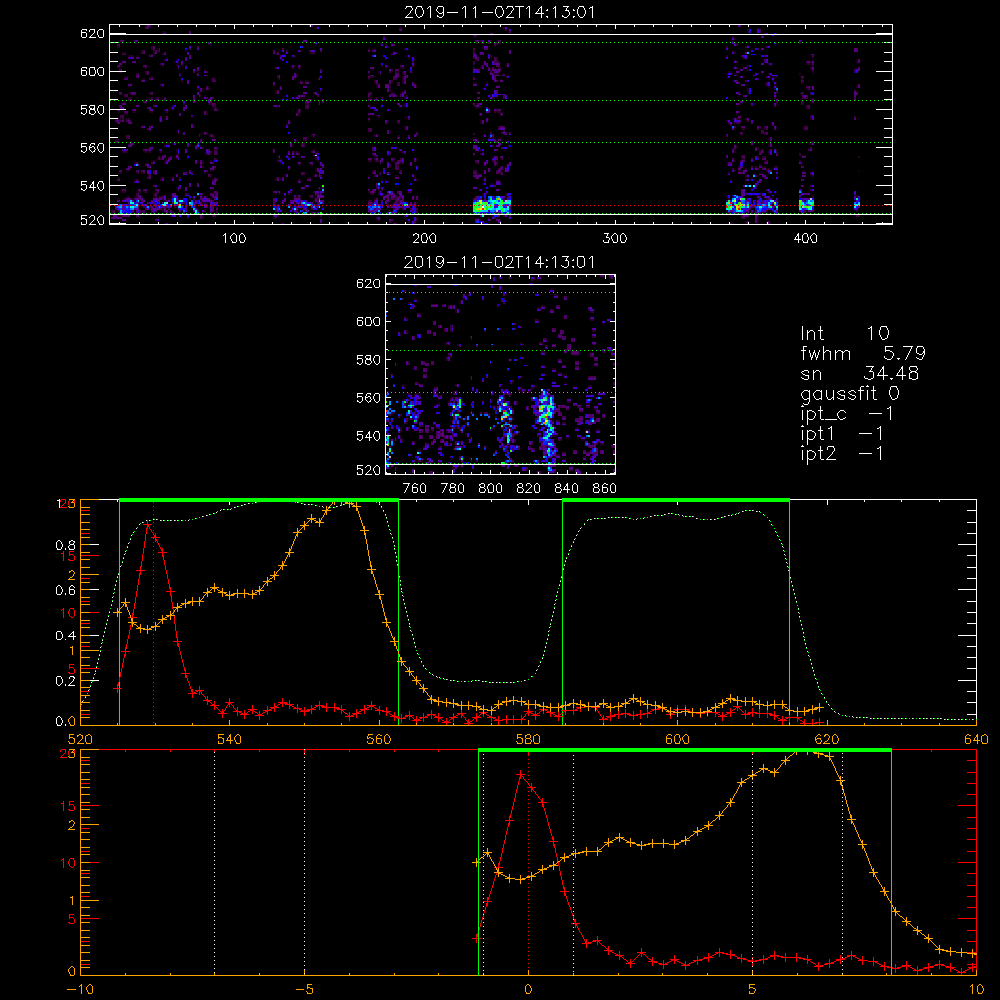
Task: Click x-axis label 100 on top spectrogram
Action: coord(234,238)
